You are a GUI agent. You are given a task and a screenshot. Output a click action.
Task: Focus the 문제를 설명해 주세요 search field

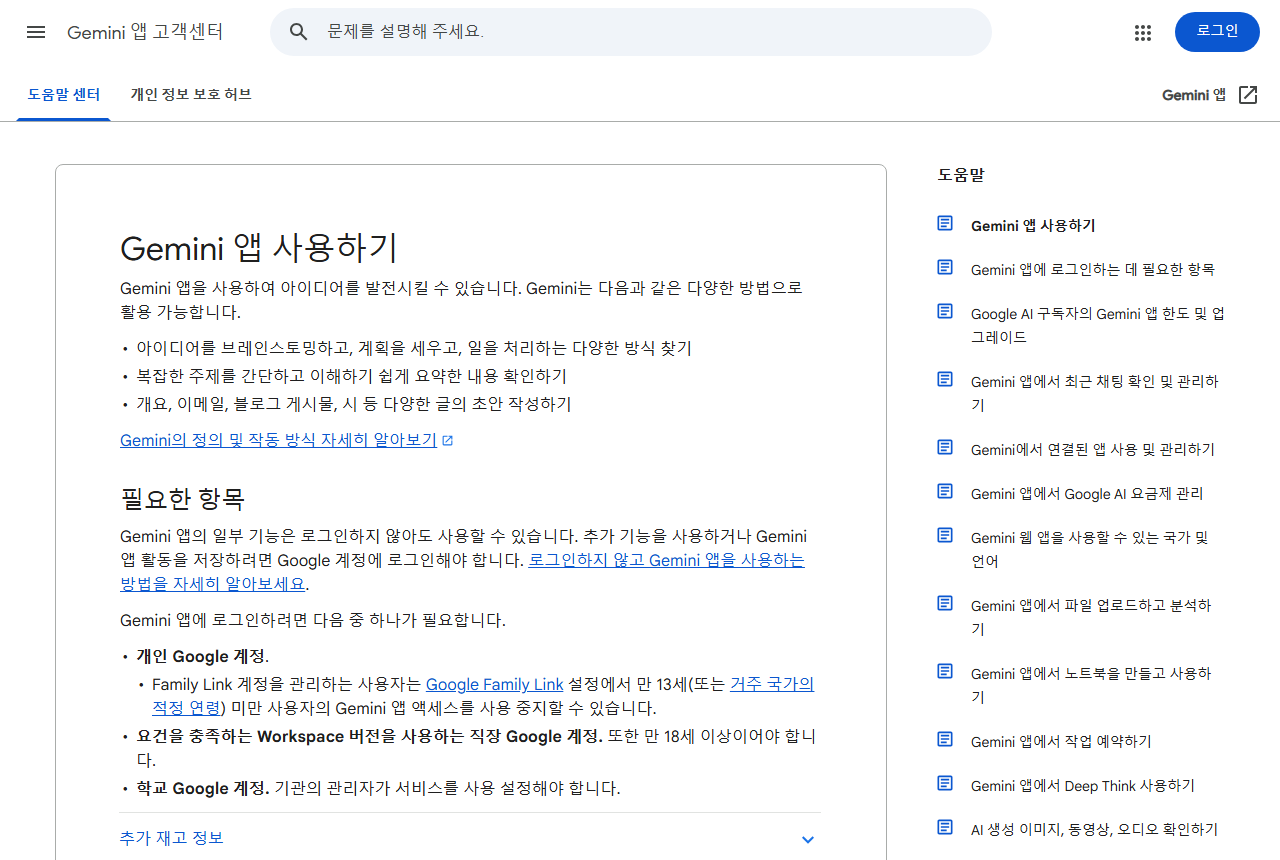click(x=631, y=32)
